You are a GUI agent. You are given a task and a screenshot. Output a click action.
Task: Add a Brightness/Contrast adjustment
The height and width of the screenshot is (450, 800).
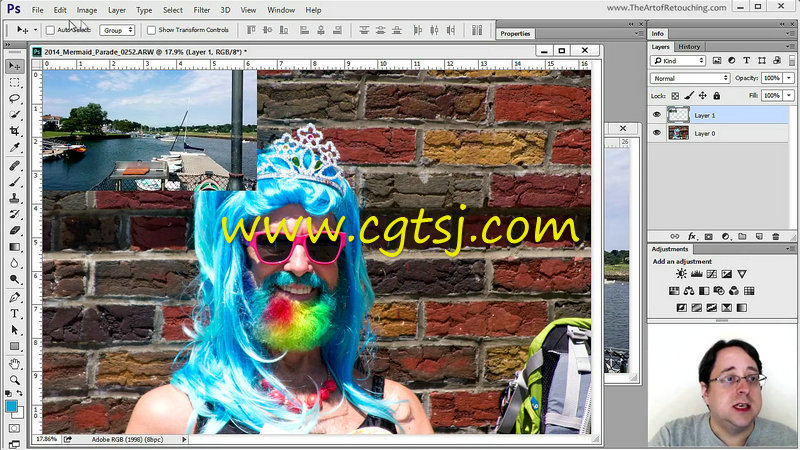coord(681,274)
